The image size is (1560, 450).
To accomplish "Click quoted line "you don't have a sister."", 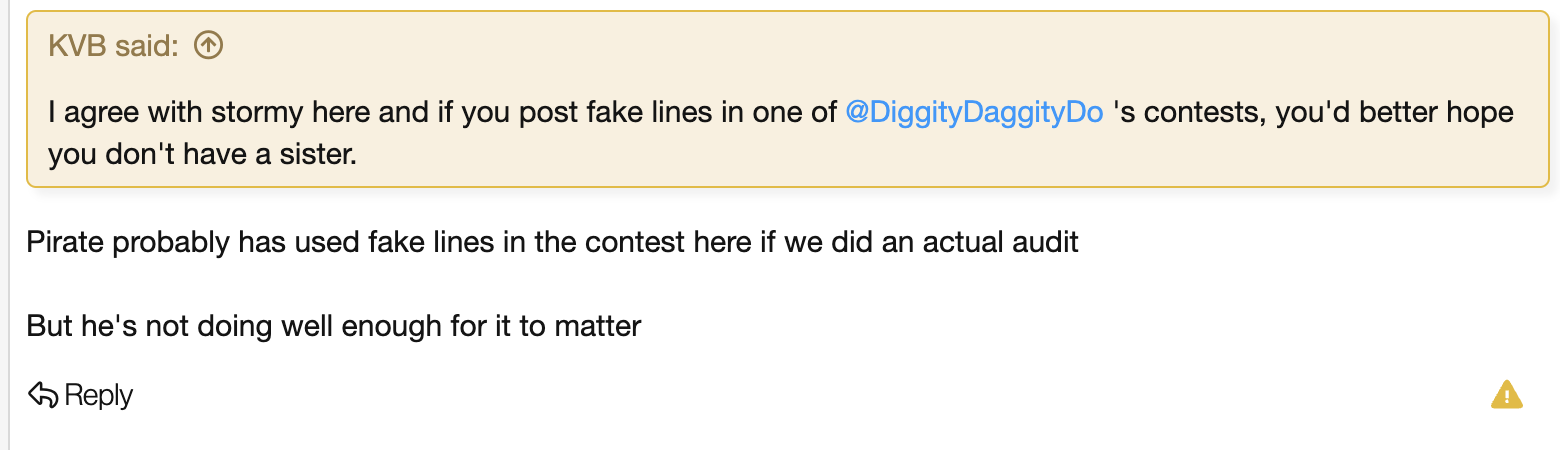I will [202, 155].
